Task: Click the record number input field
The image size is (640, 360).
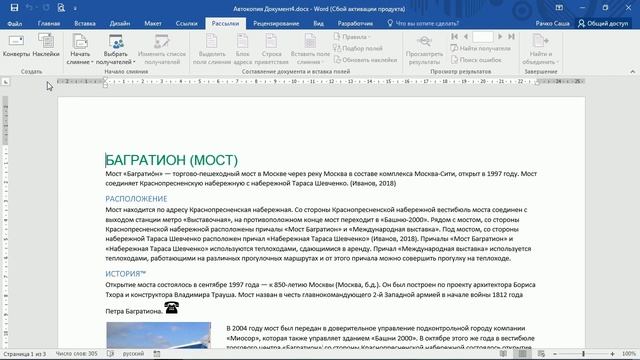Action: (x=483, y=37)
